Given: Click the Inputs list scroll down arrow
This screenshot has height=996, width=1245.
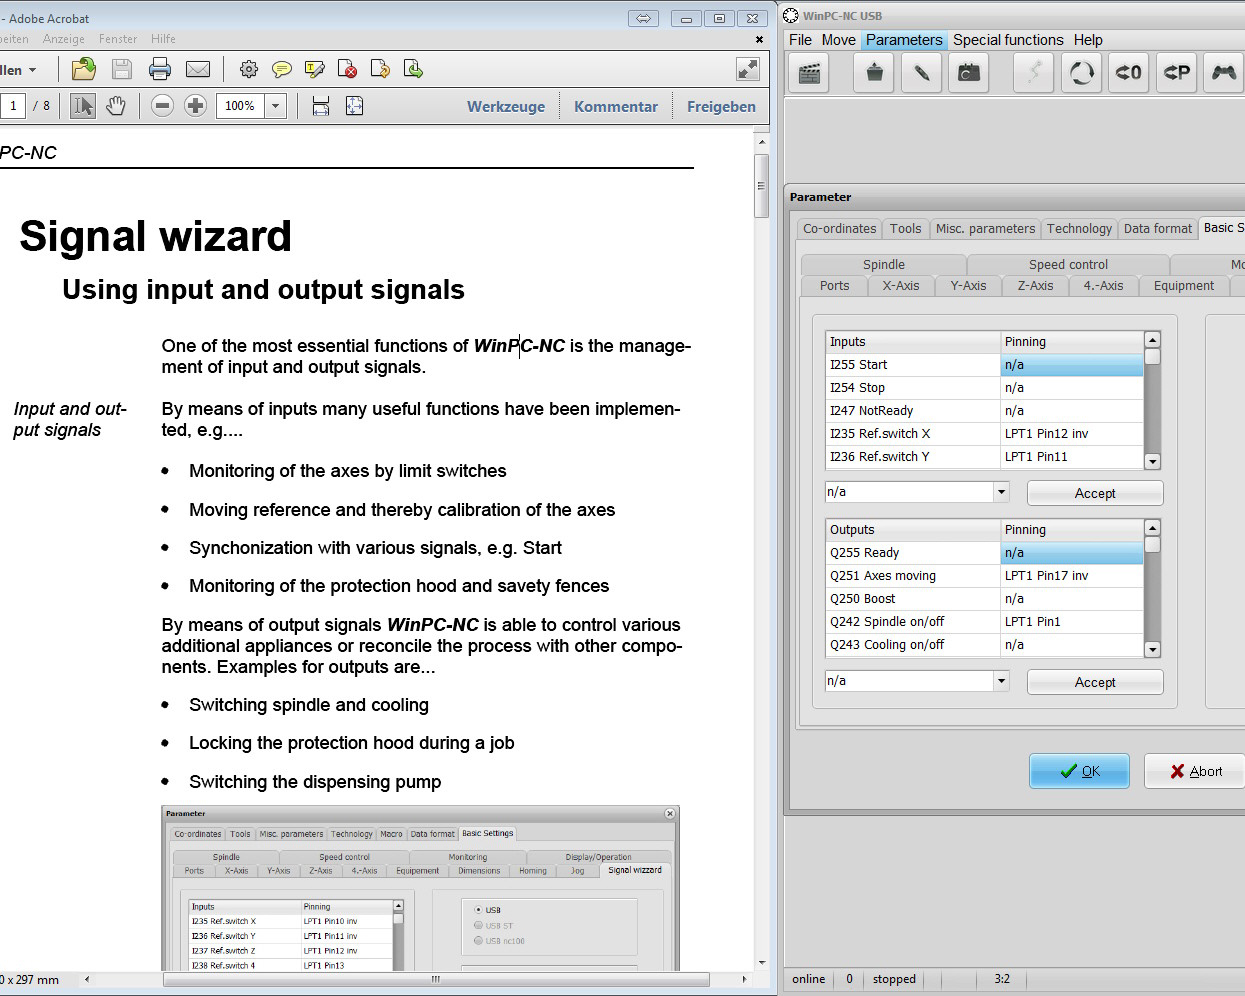Looking at the screenshot, I should click(1152, 461).
